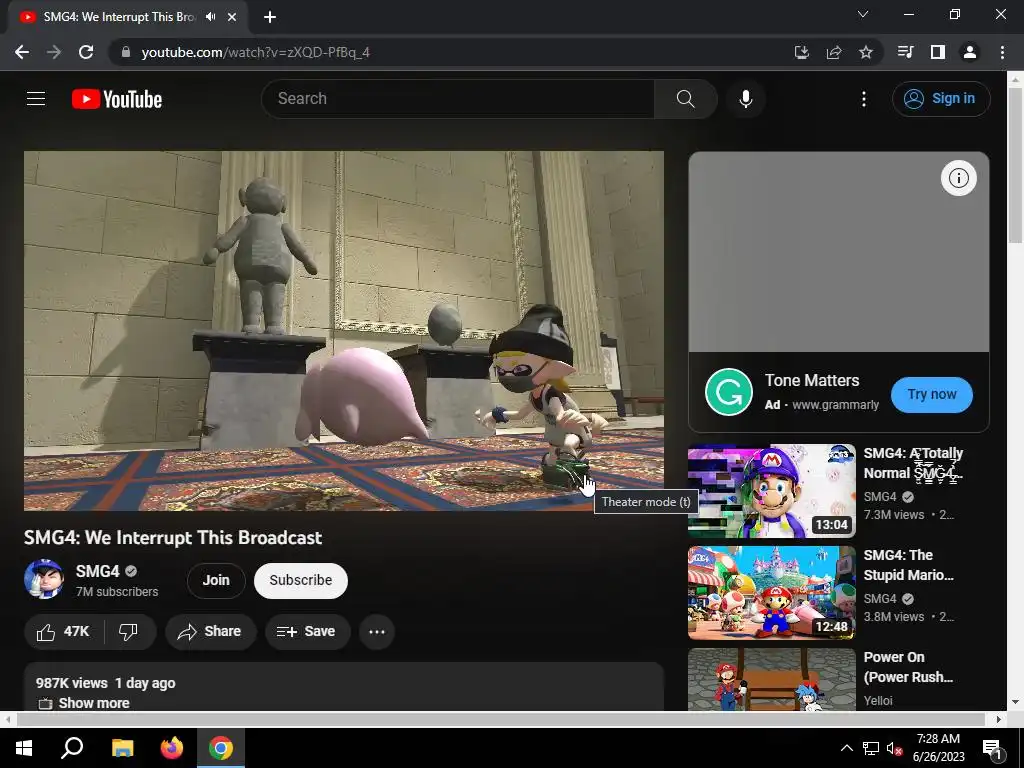Open taskbar clock showing 7:28 AM

pyautogui.click(x=938, y=748)
